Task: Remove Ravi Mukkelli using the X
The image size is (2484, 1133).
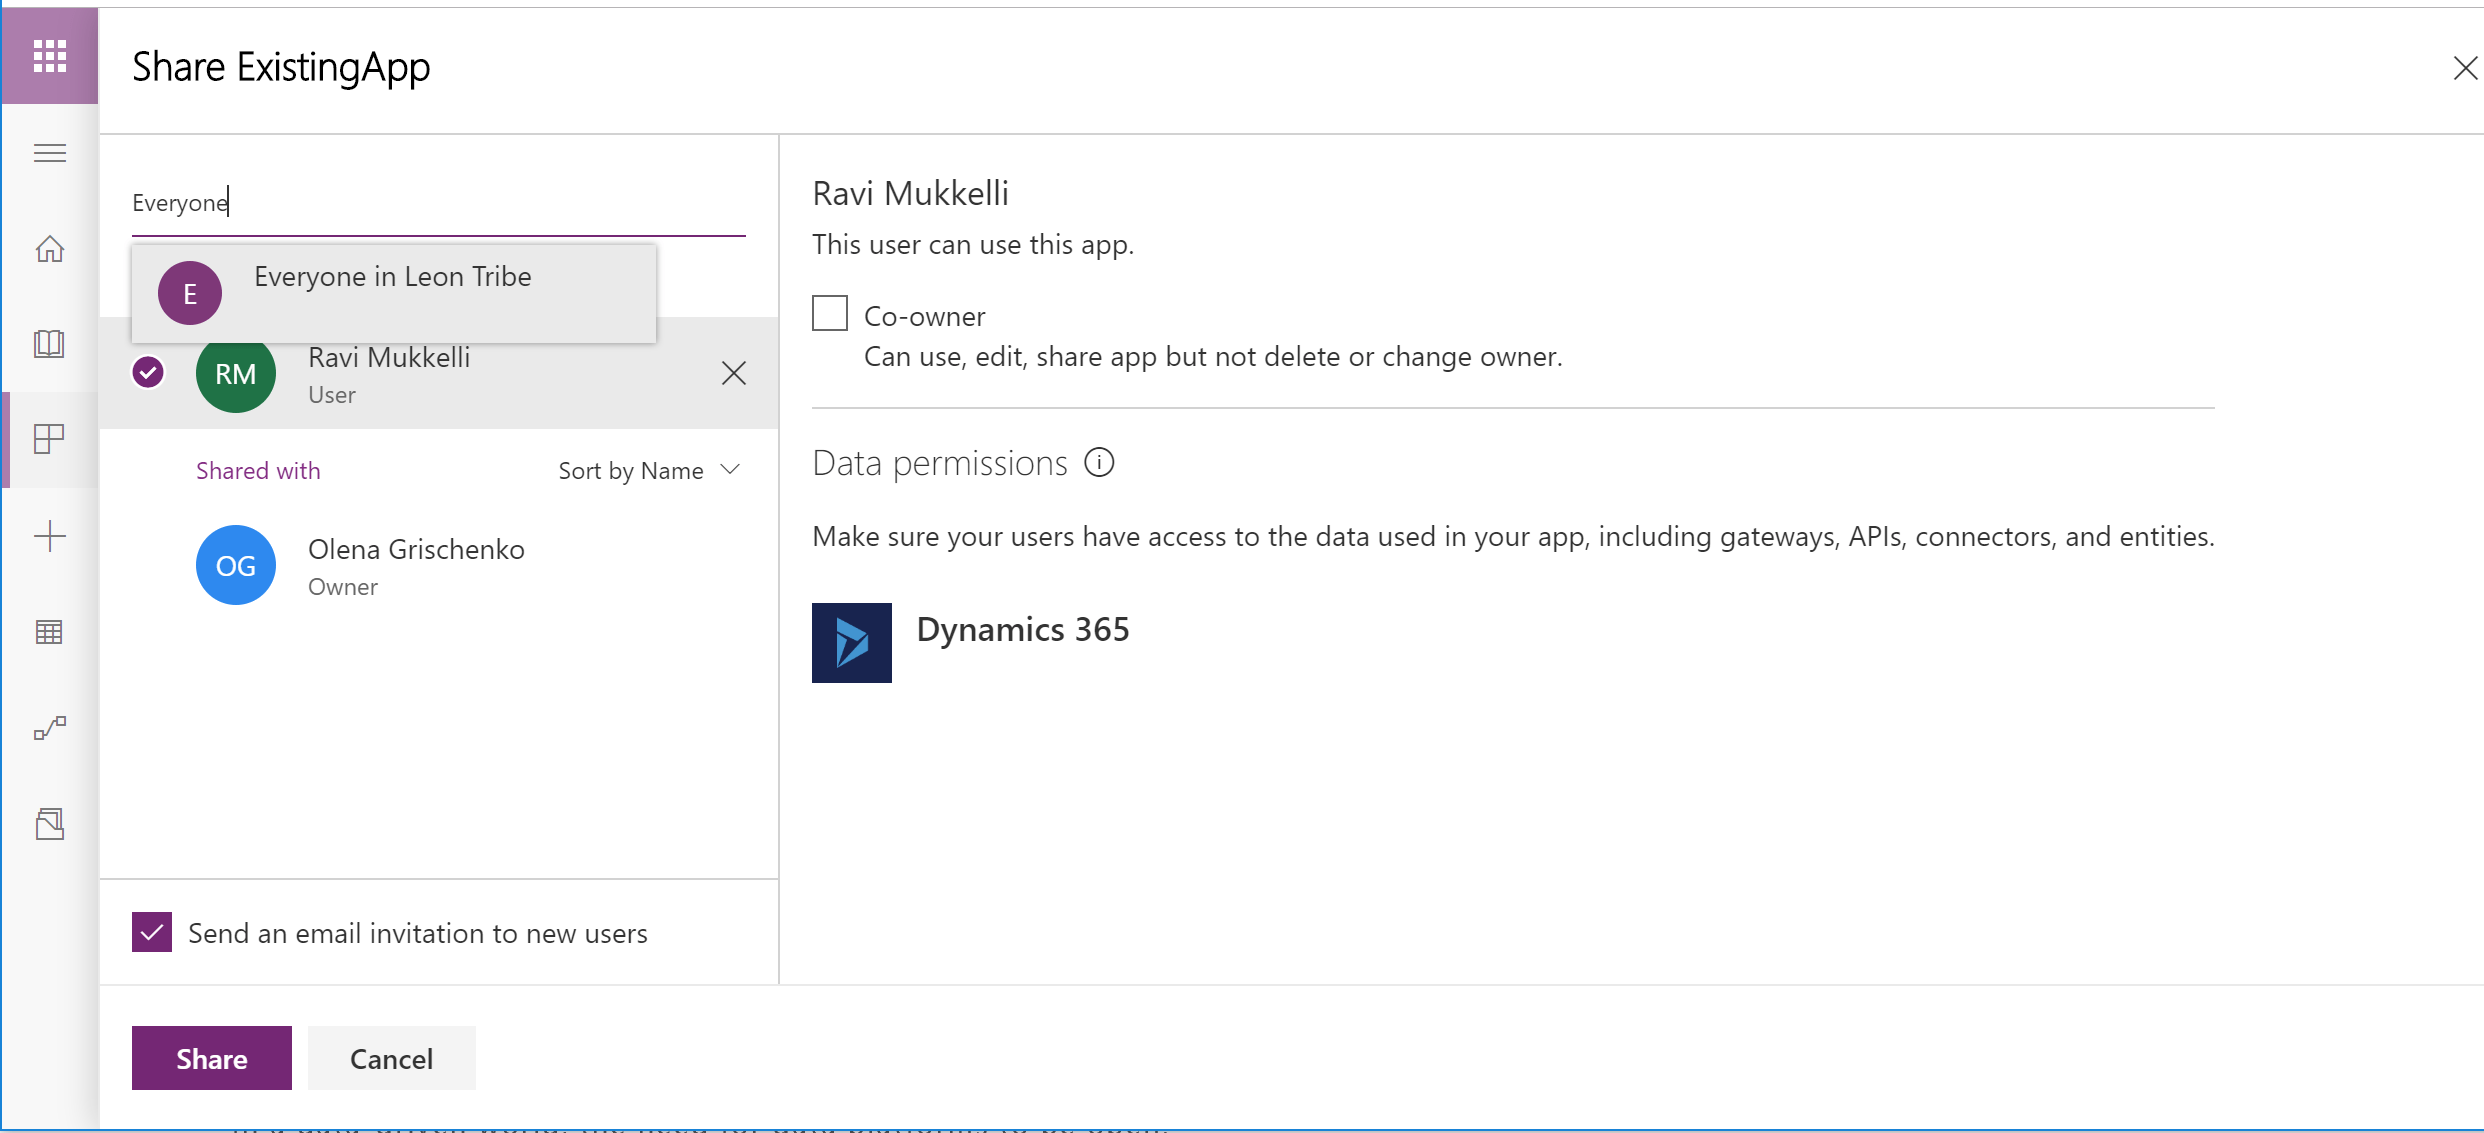Action: tap(733, 372)
